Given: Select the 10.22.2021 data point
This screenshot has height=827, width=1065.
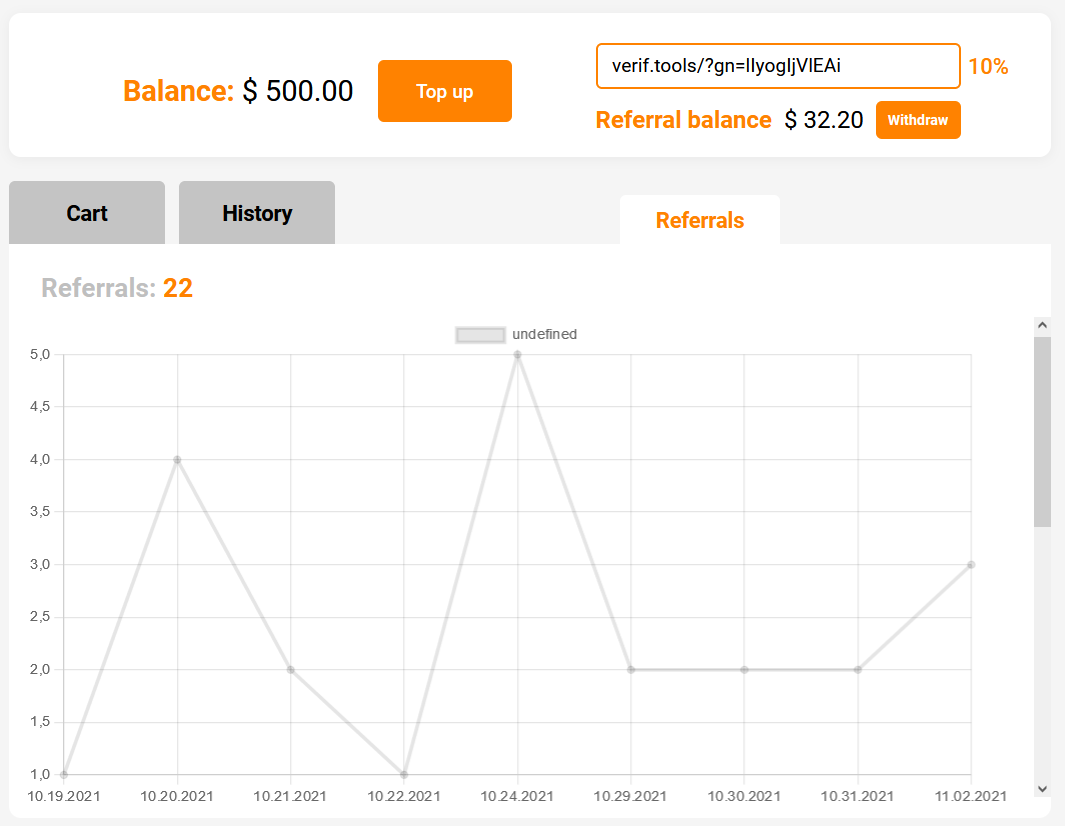Looking at the screenshot, I should 404,774.
